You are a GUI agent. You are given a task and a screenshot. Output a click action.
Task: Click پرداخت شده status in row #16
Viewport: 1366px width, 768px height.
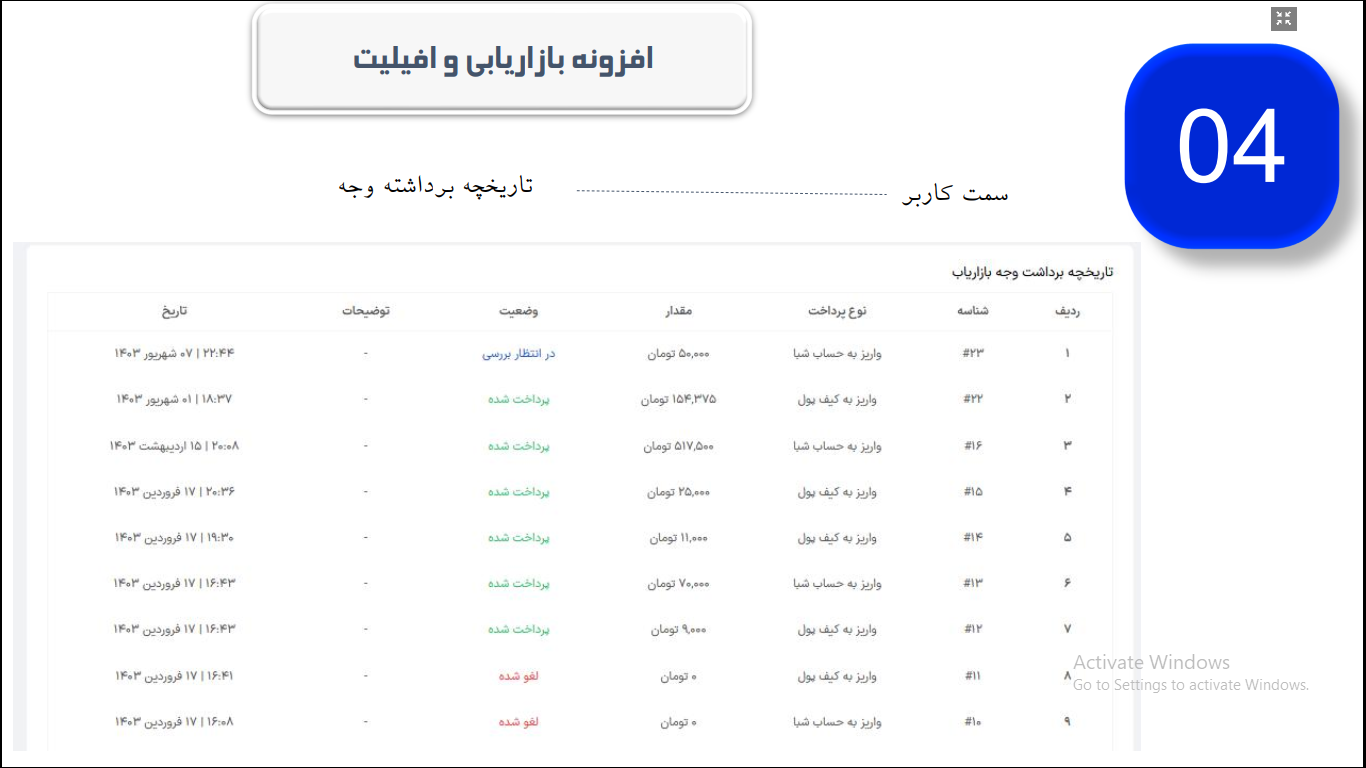click(x=519, y=446)
